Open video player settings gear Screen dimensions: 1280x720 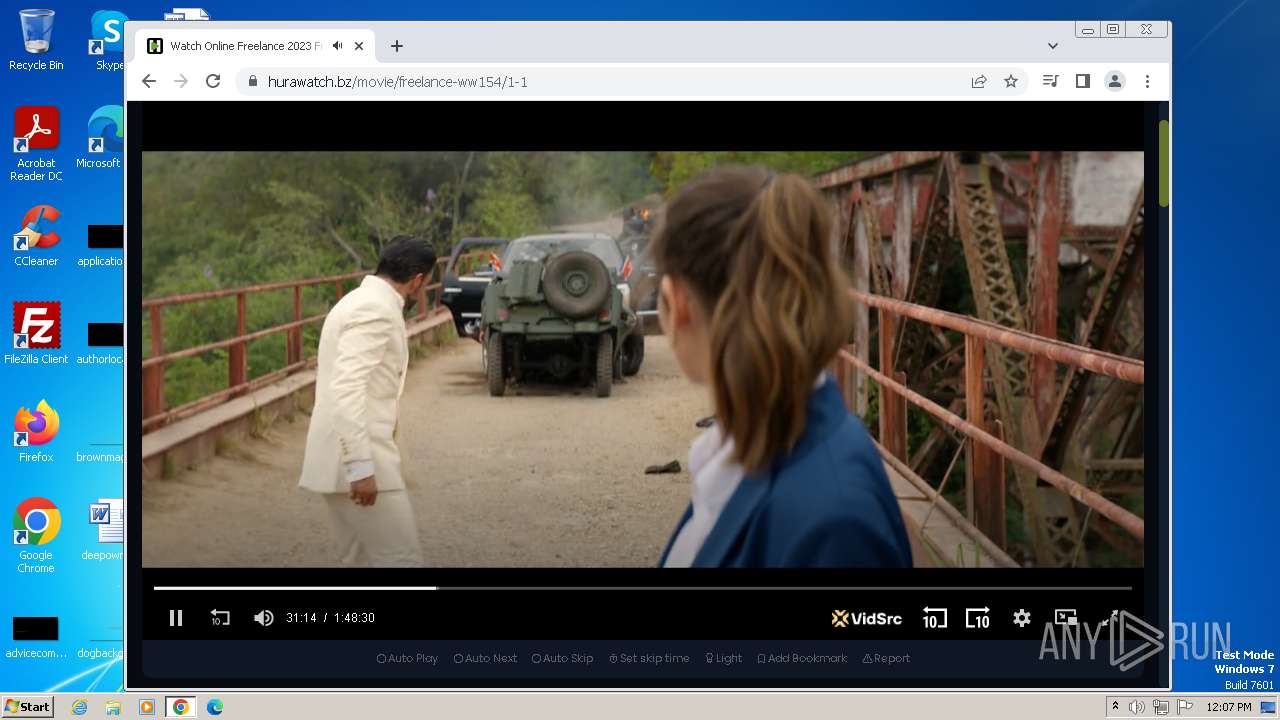tap(1021, 618)
